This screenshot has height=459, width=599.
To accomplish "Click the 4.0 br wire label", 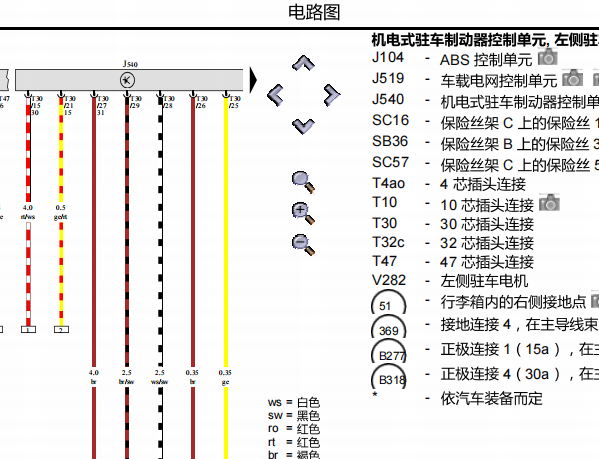I will coord(94,377).
